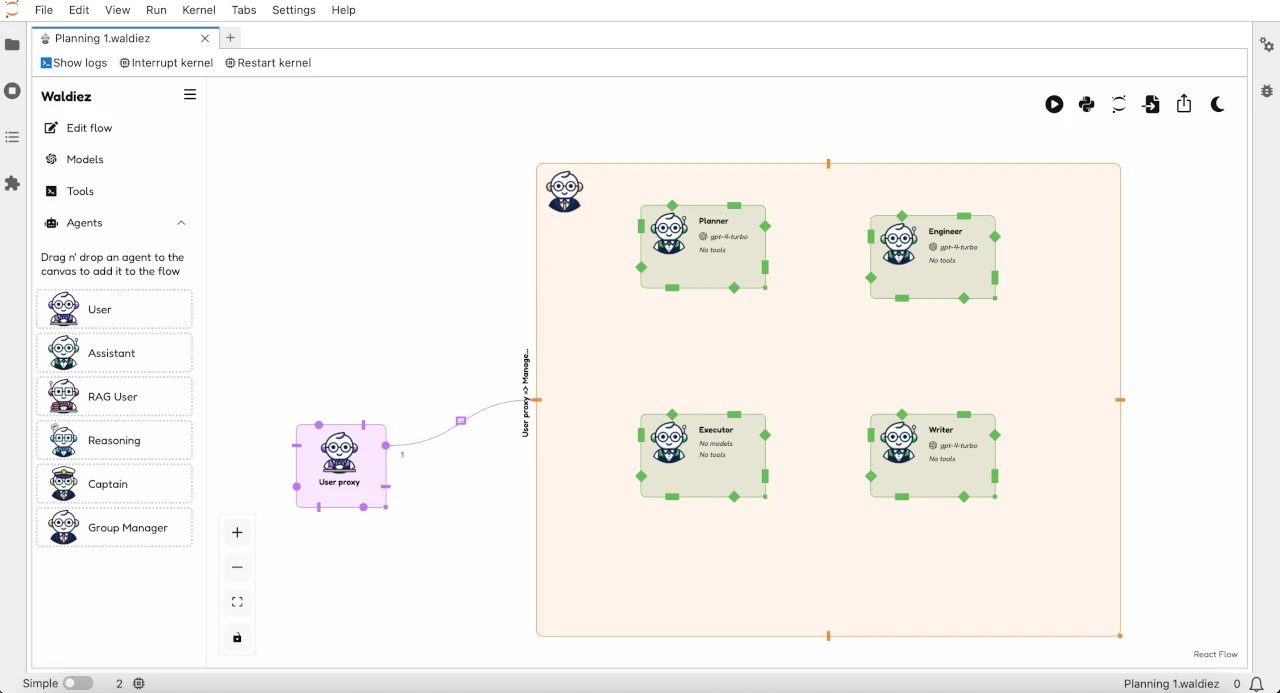Lock the canvas interactivity

point(237,637)
